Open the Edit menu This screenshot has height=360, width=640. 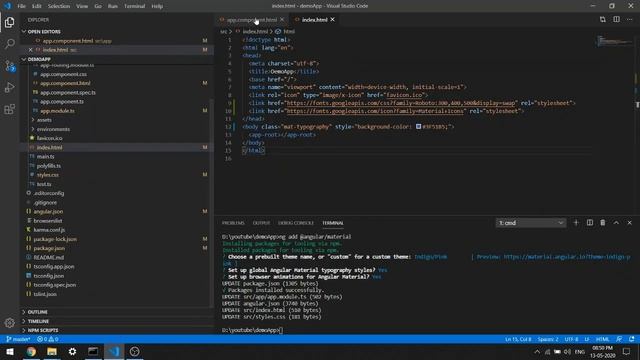tap(37, 6)
